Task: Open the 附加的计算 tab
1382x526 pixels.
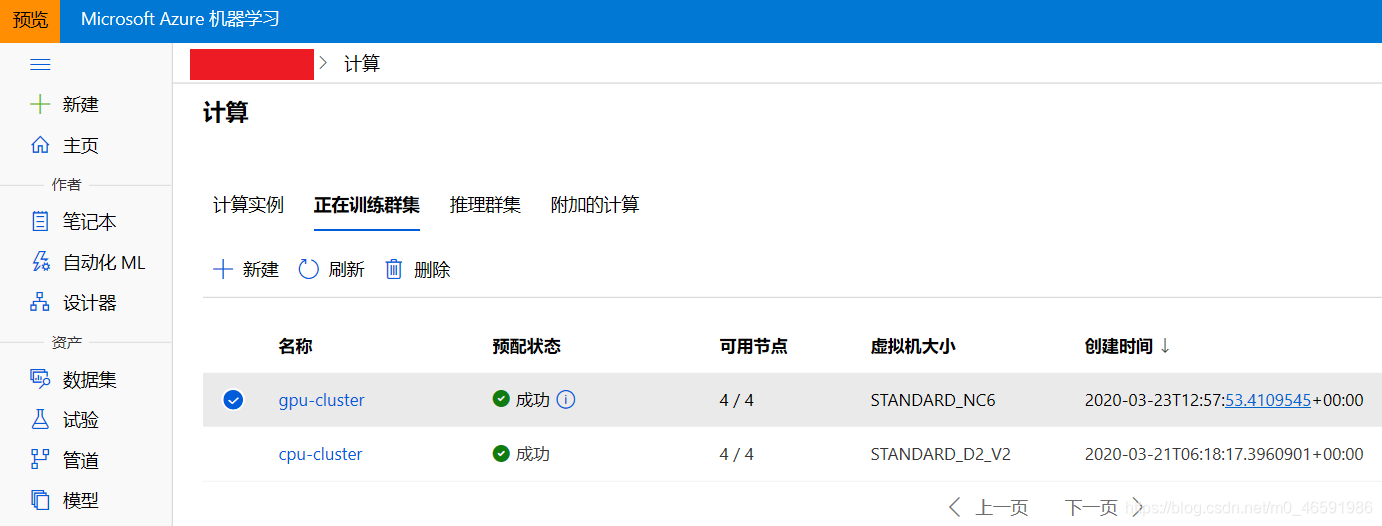Action: (x=595, y=205)
